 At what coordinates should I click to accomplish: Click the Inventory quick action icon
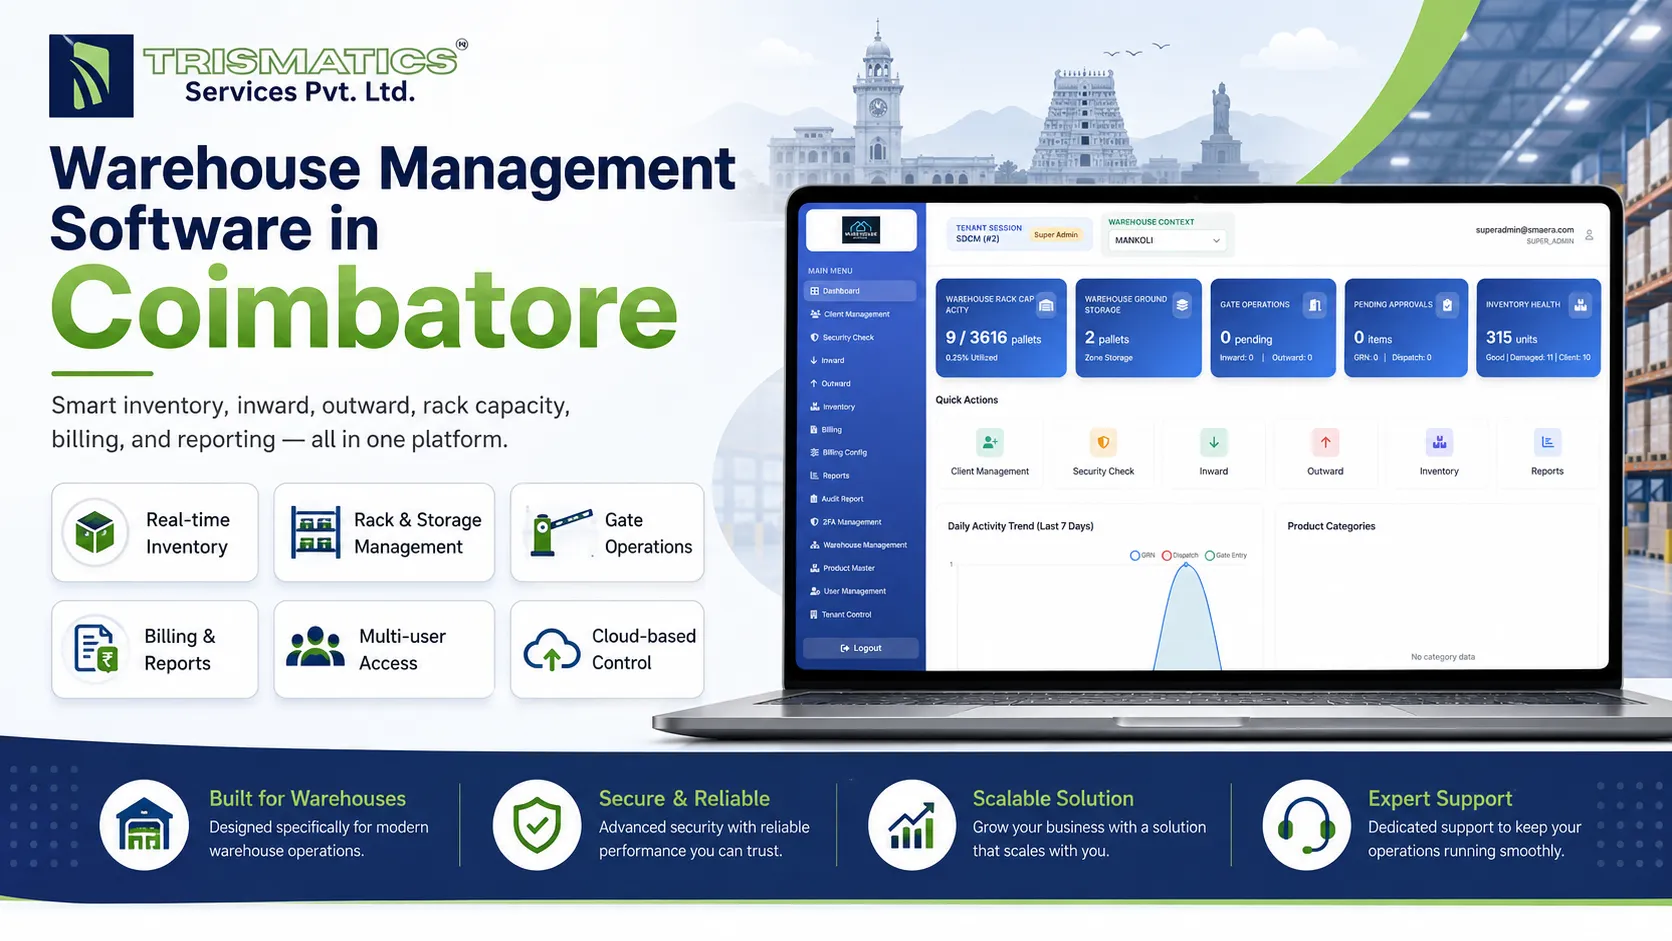coord(1439,442)
